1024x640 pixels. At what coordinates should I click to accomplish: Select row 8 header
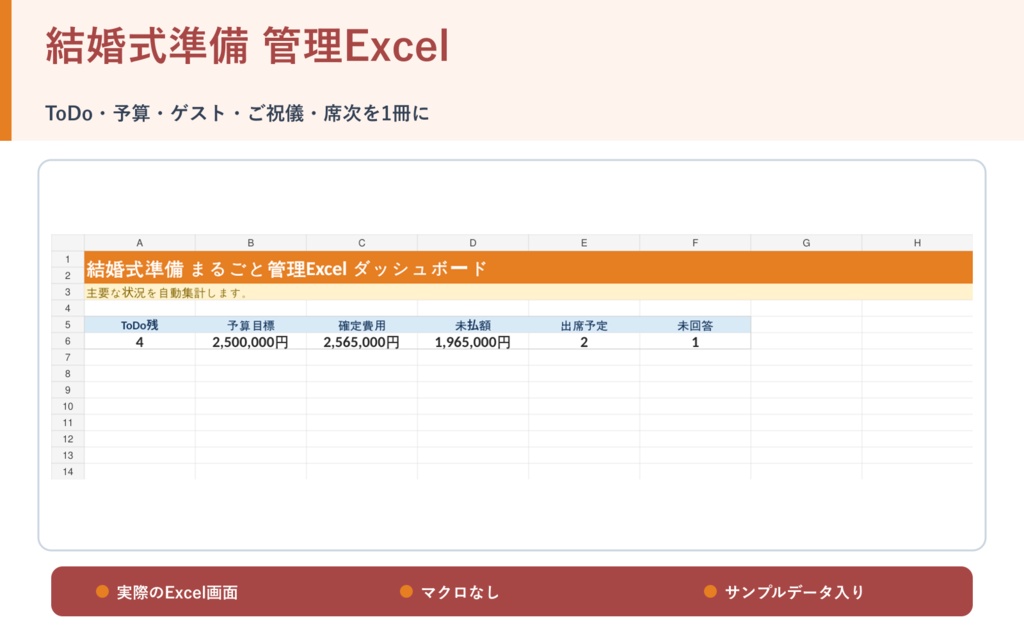(68, 374)
